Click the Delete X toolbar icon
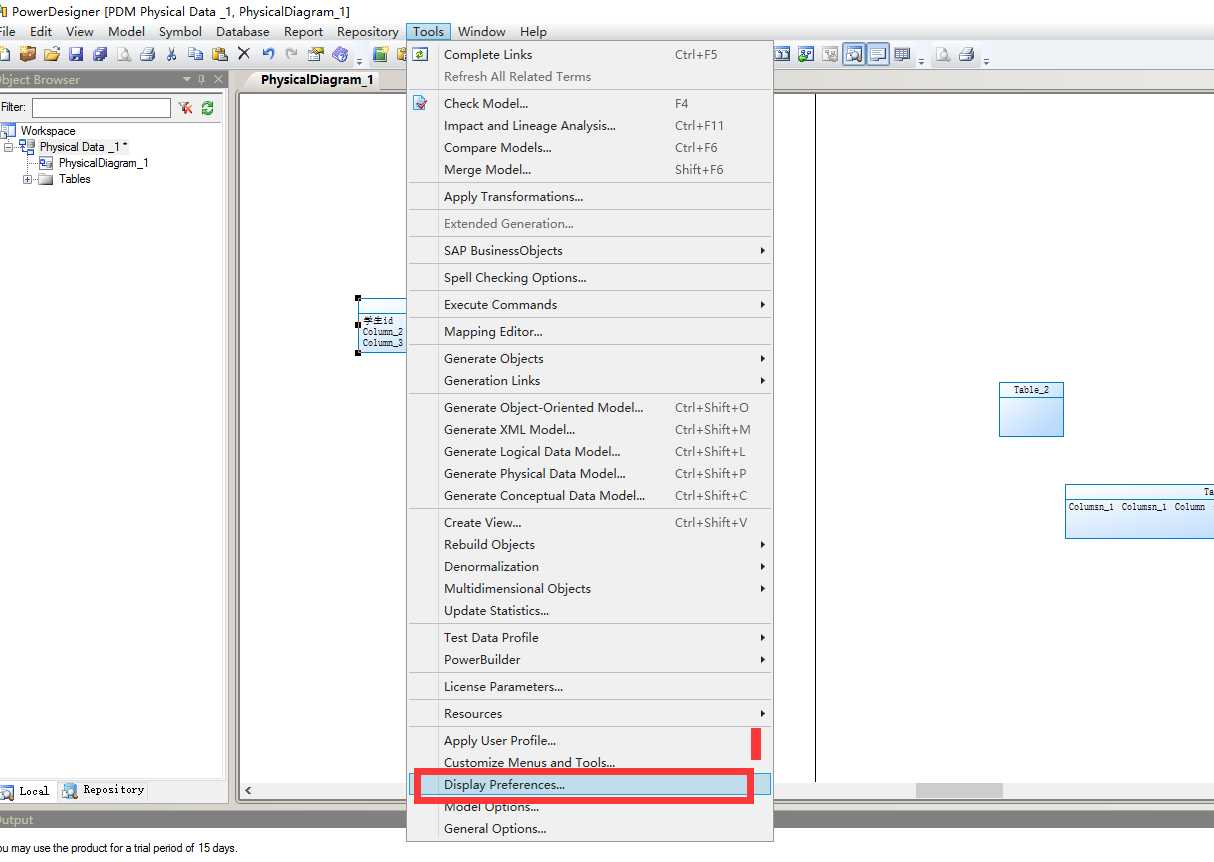Image resolution: width=1214 pixels, height=862 pixels. click(244, 54)
